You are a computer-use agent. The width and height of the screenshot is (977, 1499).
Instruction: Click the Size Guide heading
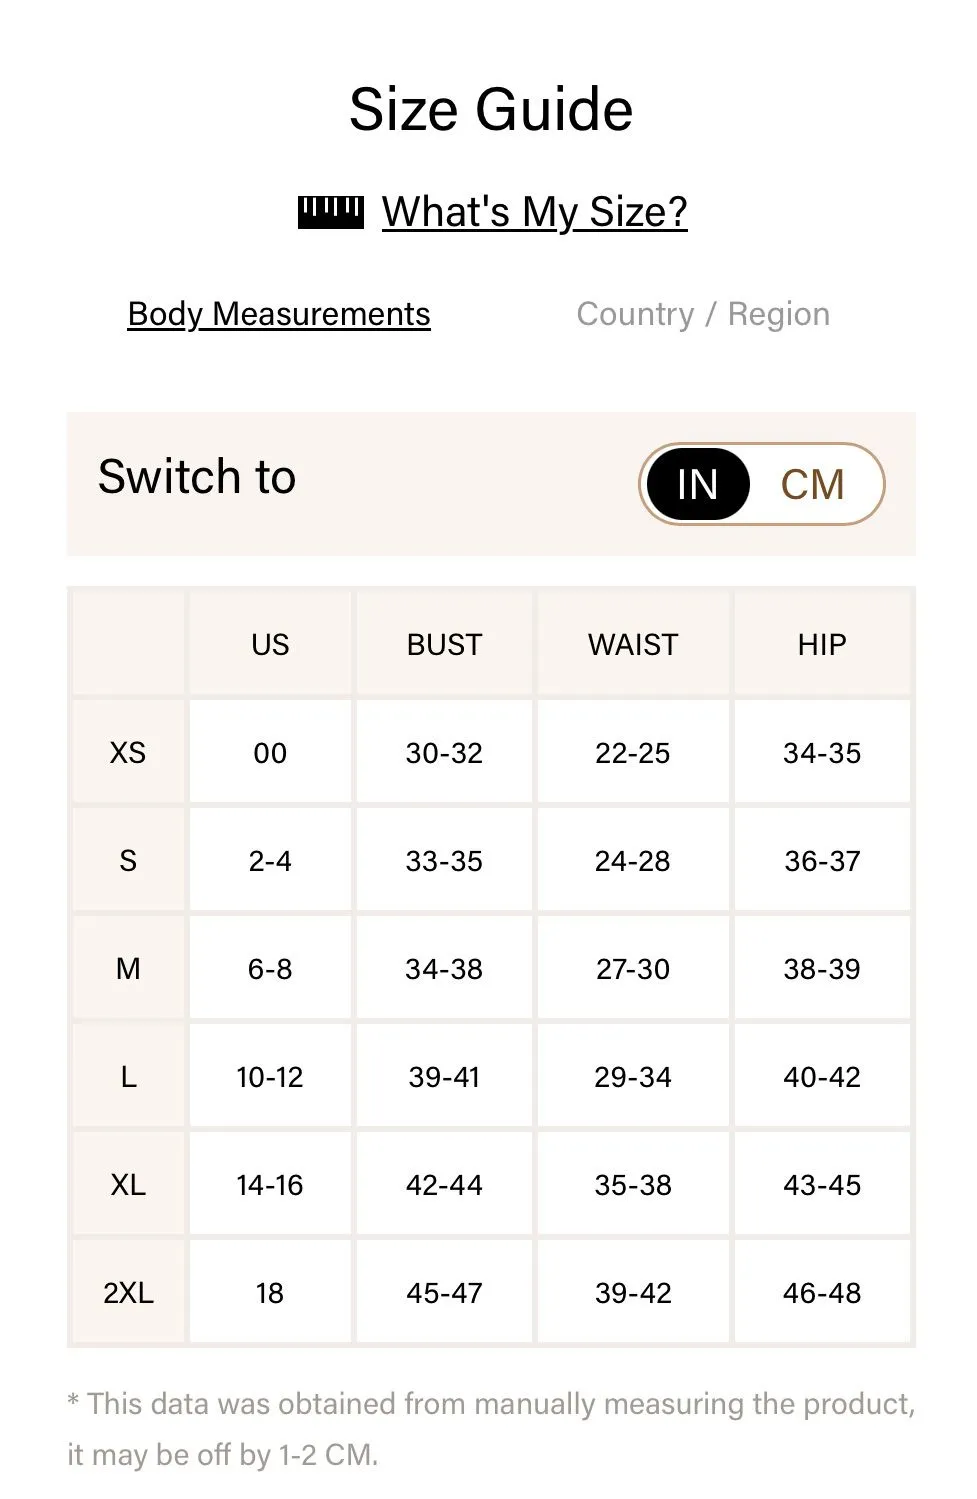pos(491,109)
